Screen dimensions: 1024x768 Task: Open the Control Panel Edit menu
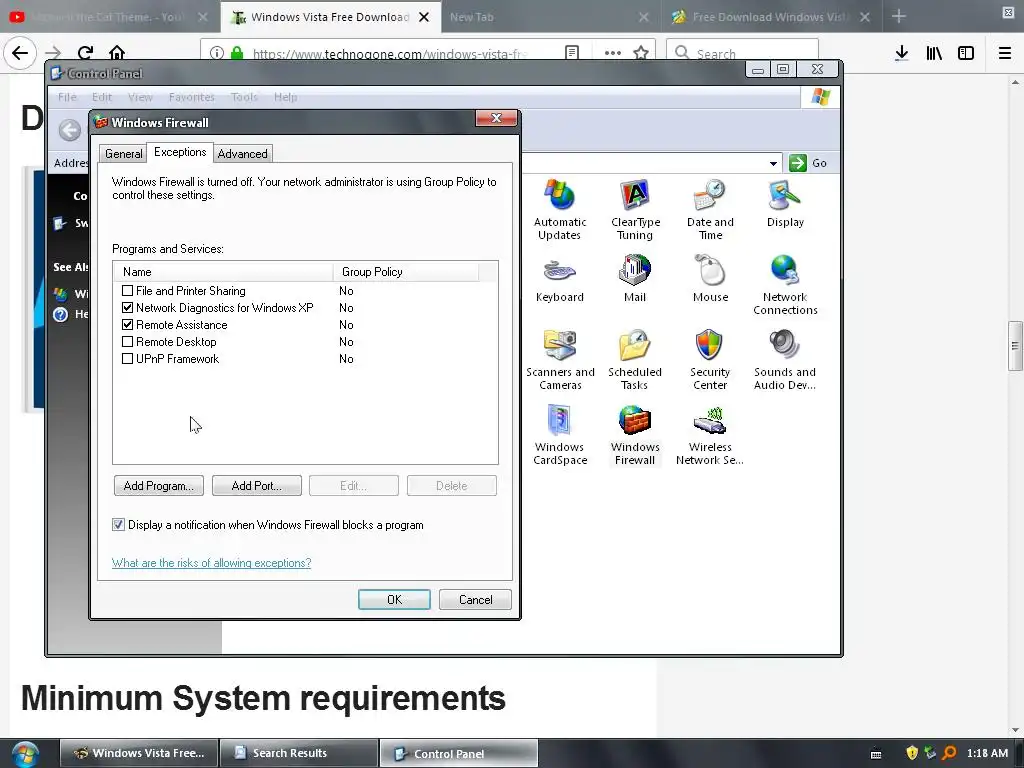click(102, 97)
